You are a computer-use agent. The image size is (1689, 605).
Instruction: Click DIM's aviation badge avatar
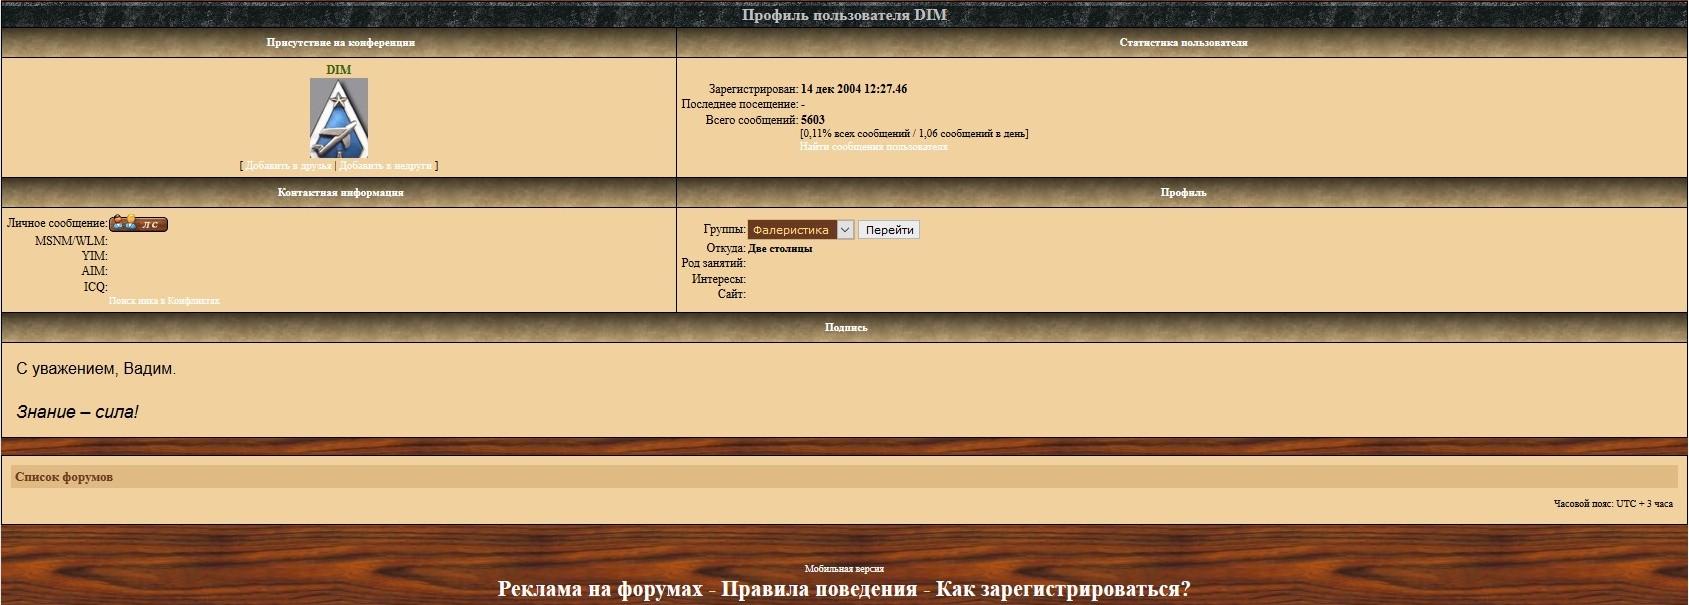click(339, 118)
